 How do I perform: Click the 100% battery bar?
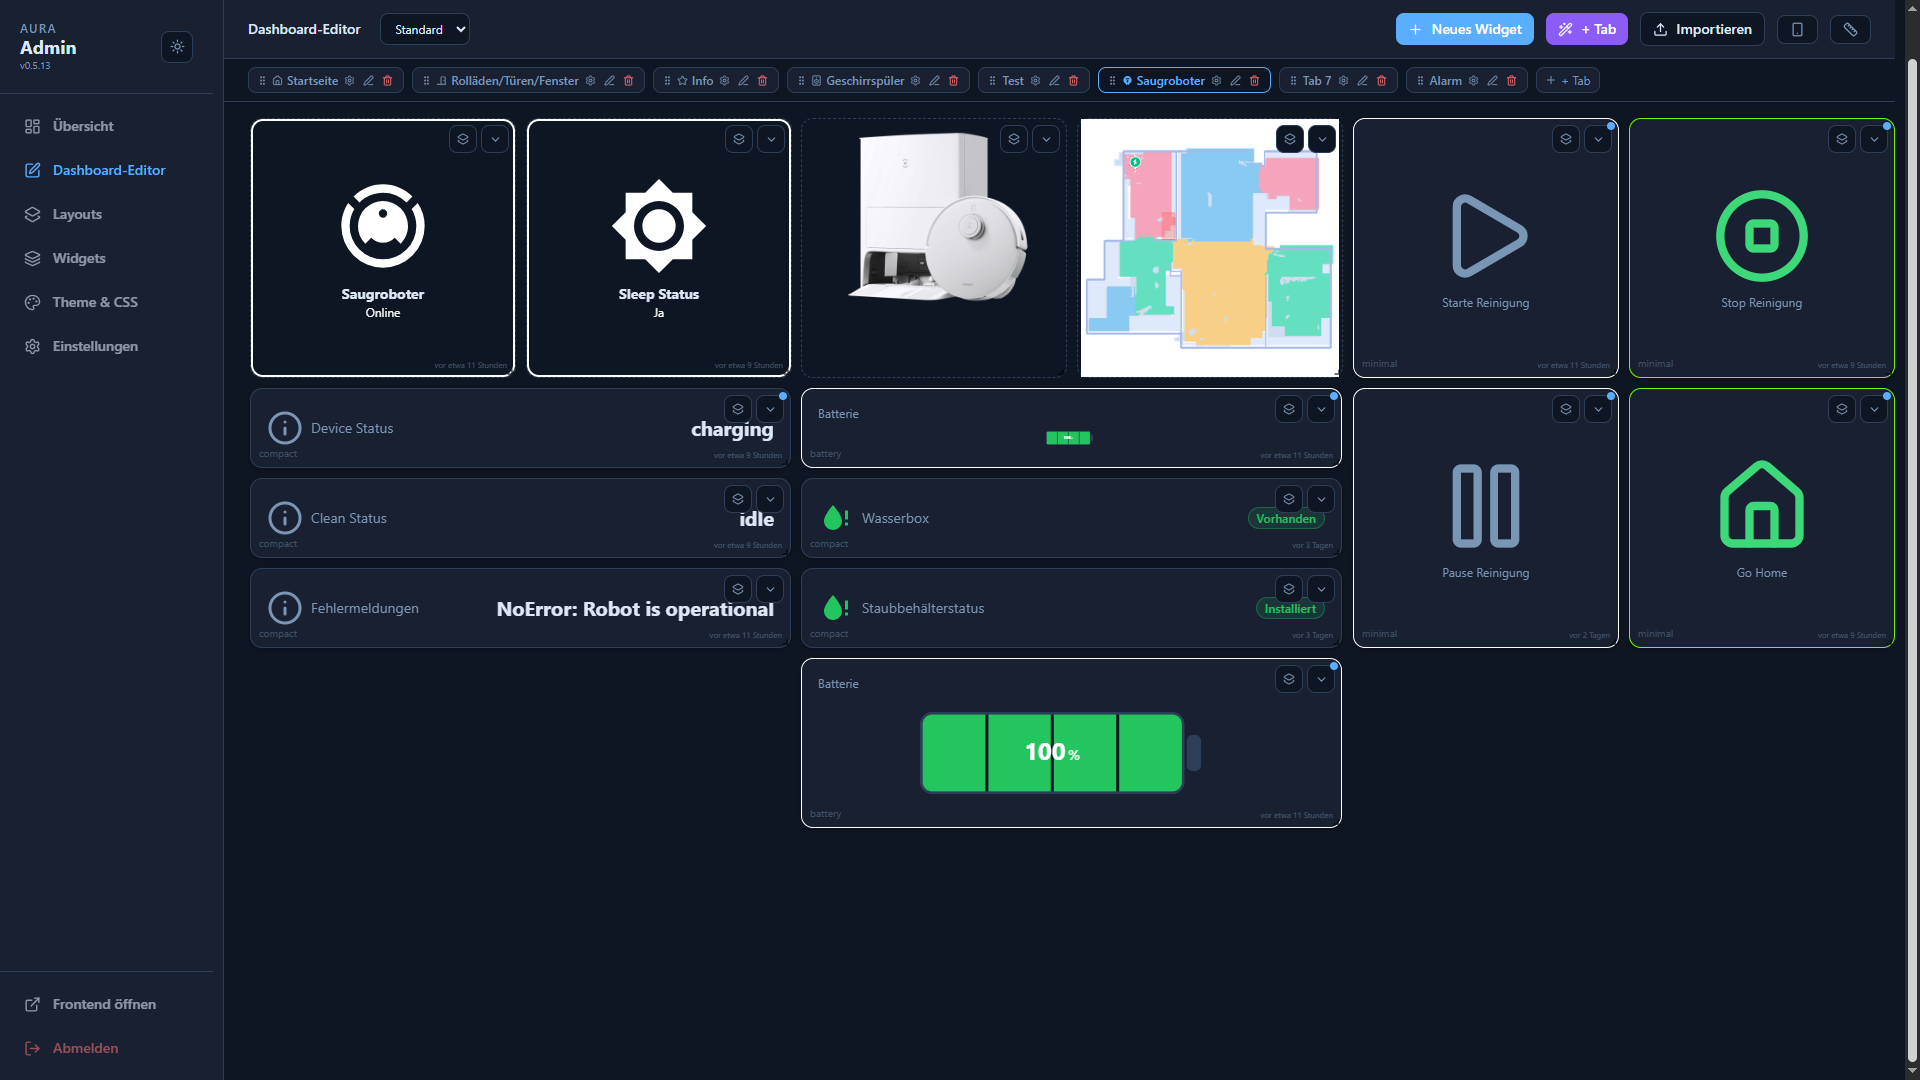pyautogui.click(x=1052, y=753)
